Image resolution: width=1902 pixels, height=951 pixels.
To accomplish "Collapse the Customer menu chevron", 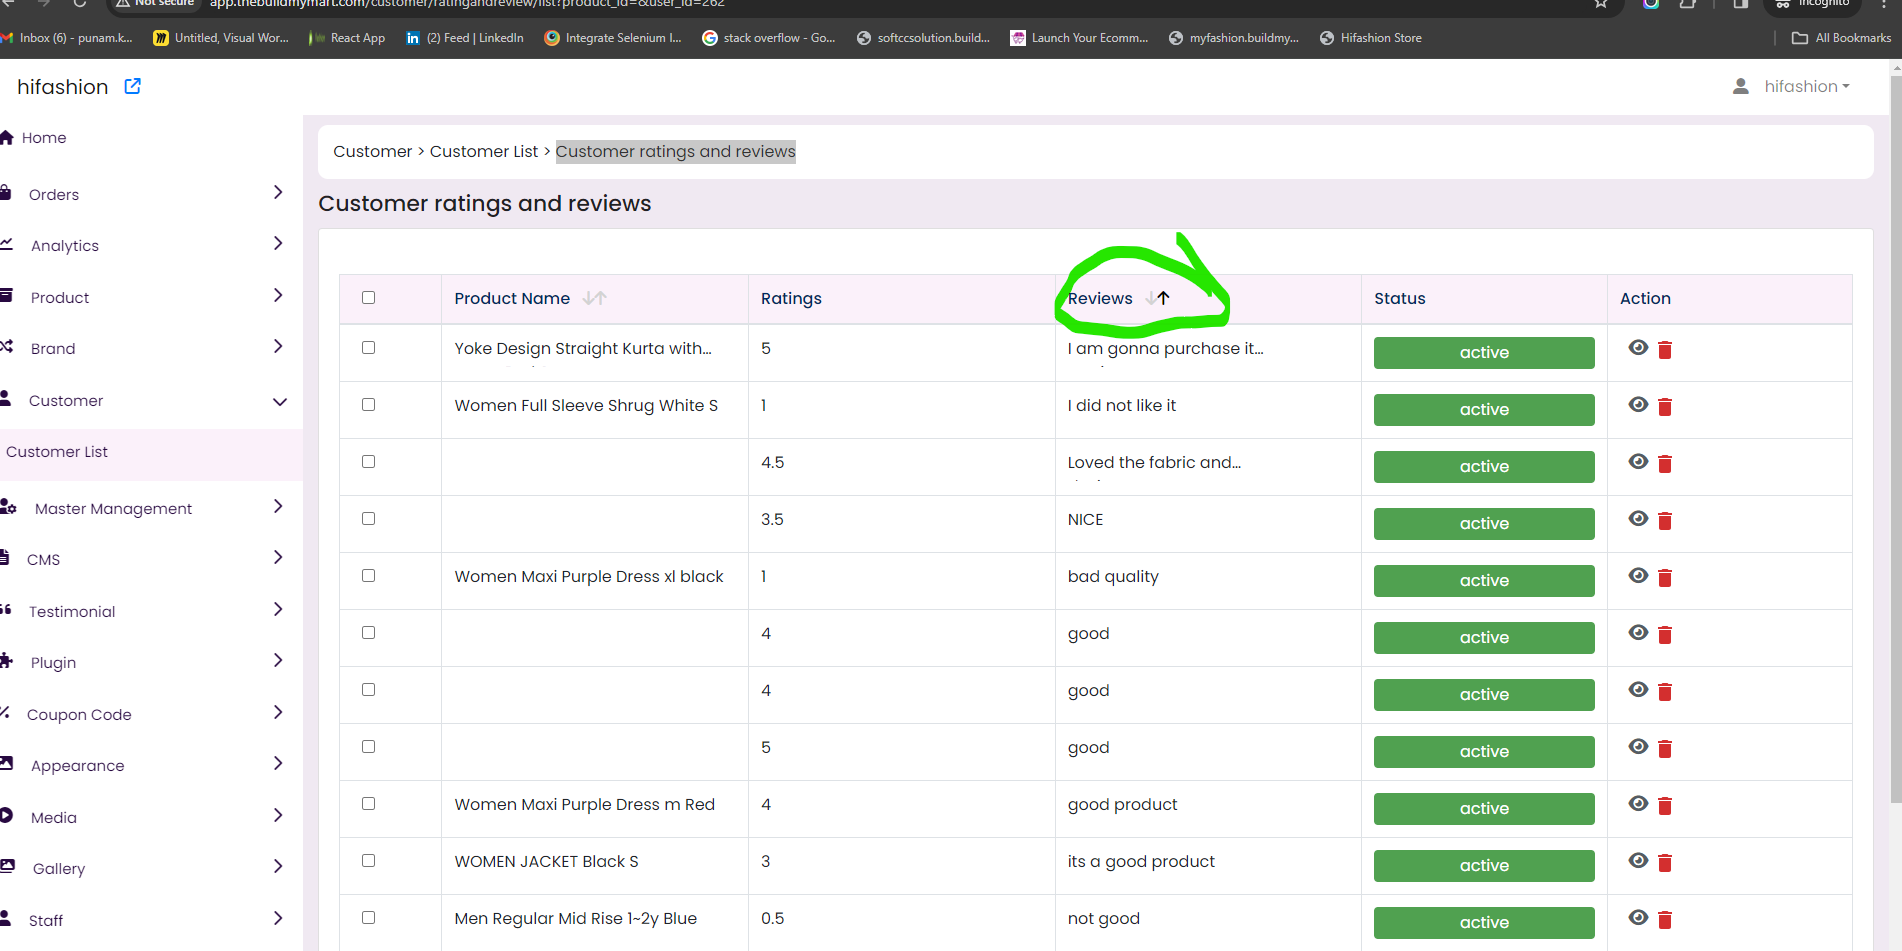I will 280,401.
